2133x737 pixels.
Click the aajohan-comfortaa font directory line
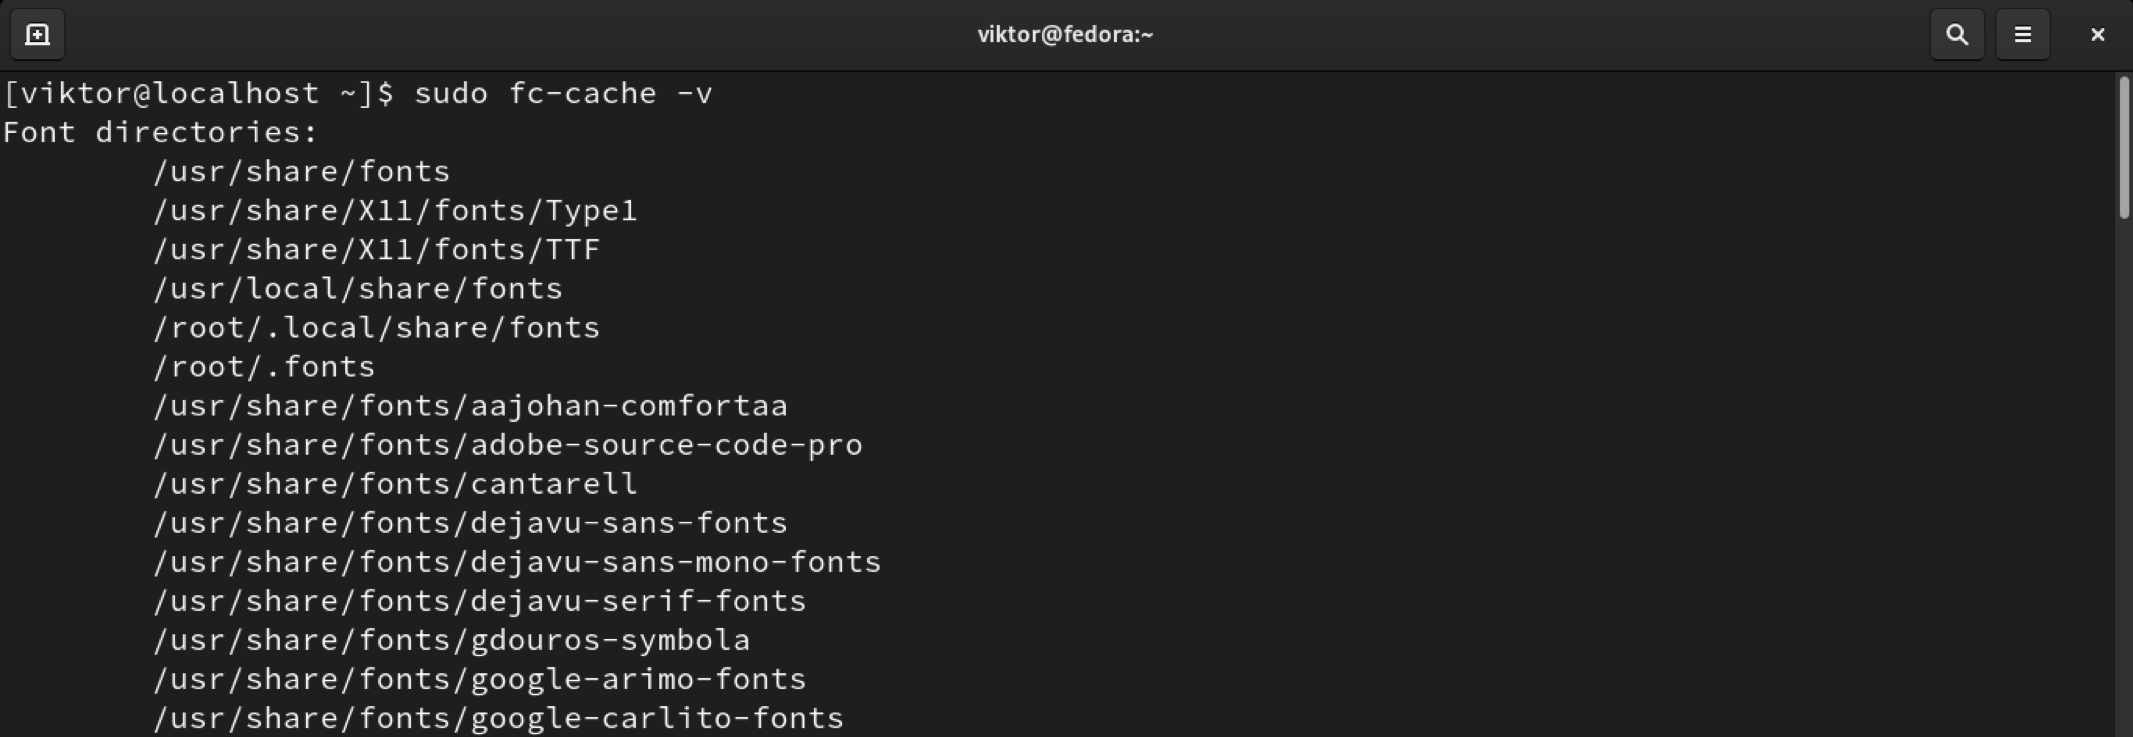pyautogui.click(x=470, y=406)
